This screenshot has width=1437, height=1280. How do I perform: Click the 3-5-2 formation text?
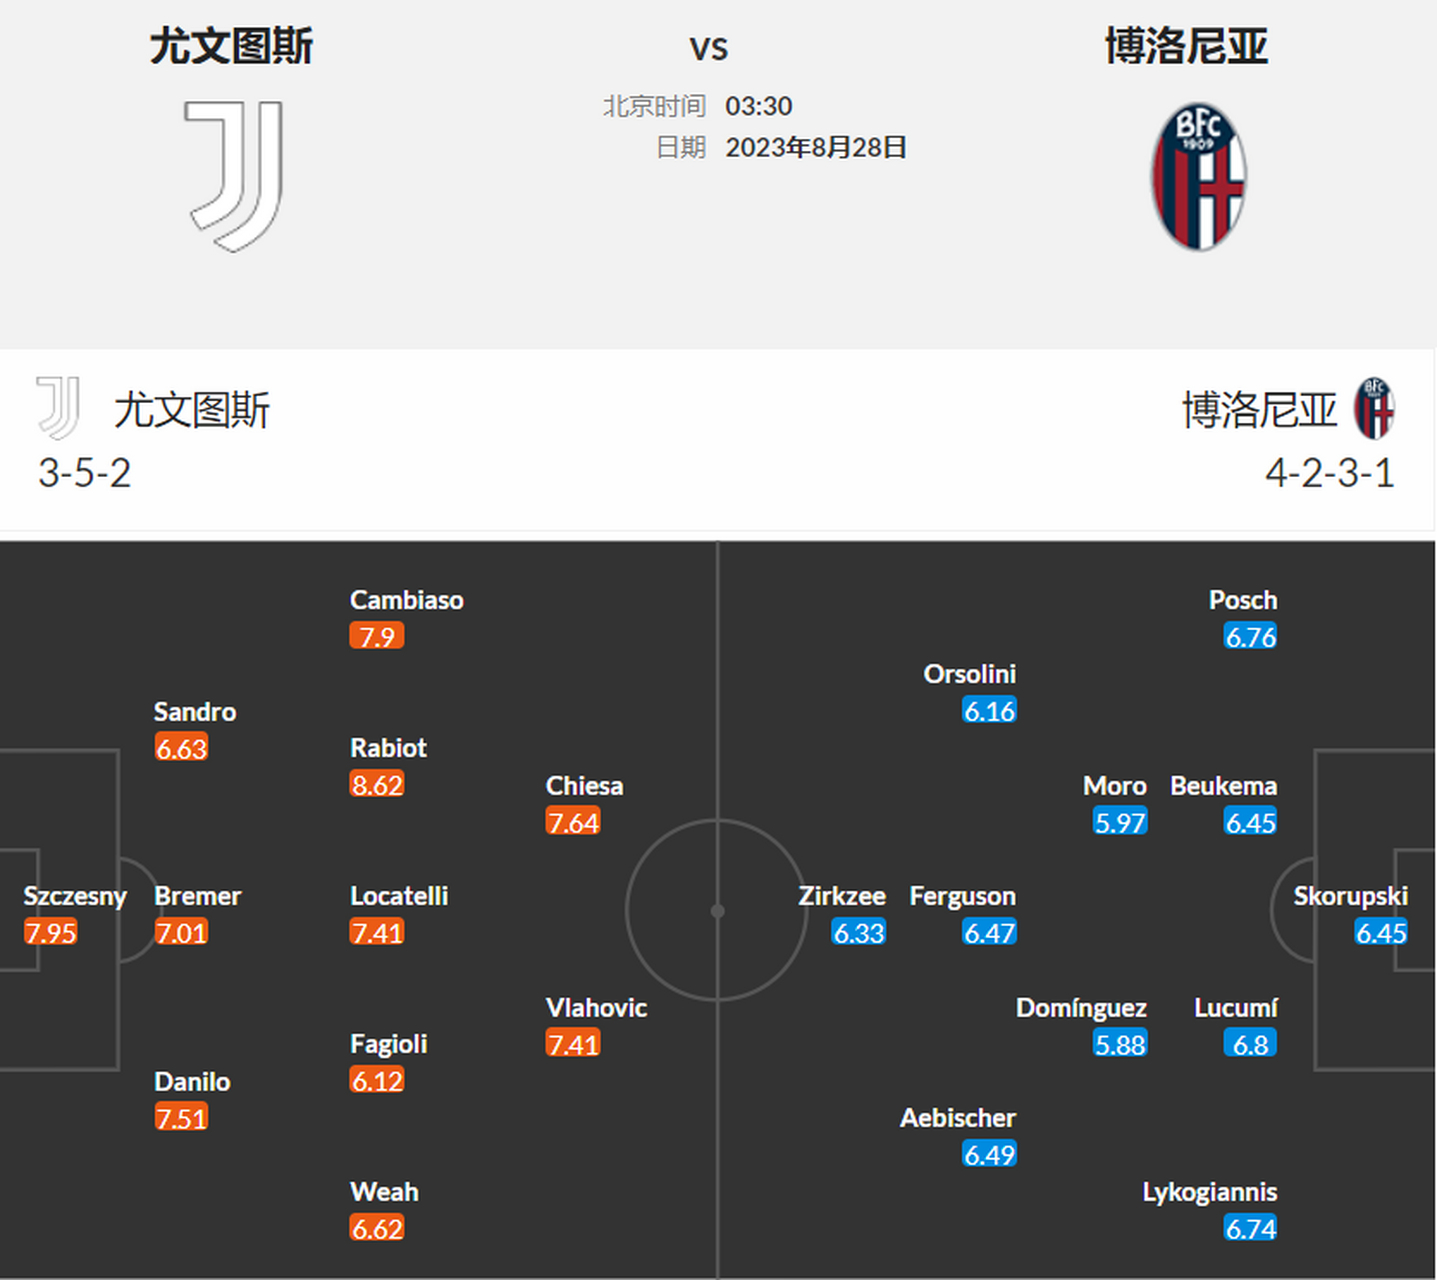point(85,473)
